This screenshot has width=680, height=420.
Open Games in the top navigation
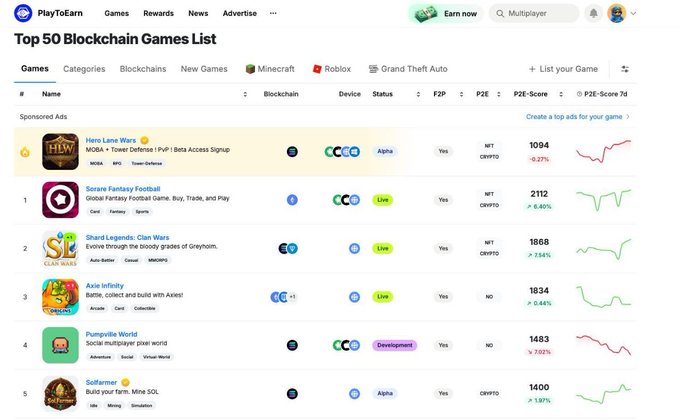pyautogui.click(x=117, y=13)
